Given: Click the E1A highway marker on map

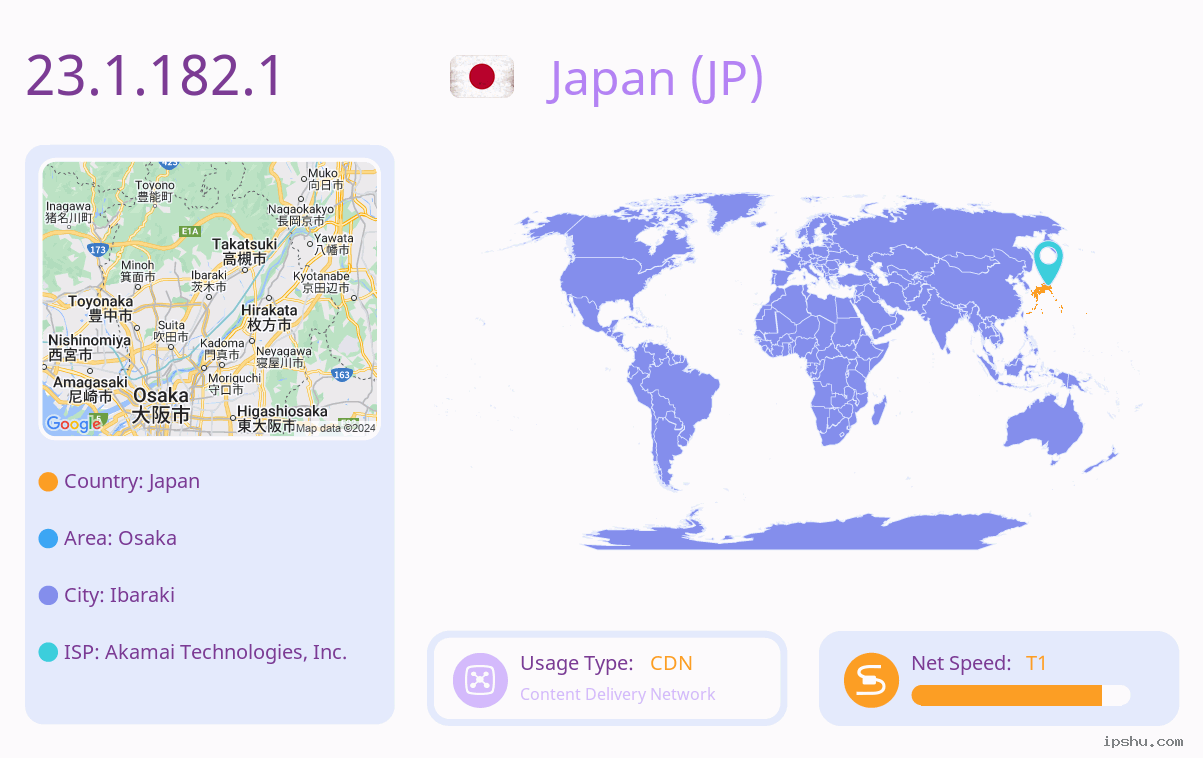Looking at the screenshot, I should point(190,231).
